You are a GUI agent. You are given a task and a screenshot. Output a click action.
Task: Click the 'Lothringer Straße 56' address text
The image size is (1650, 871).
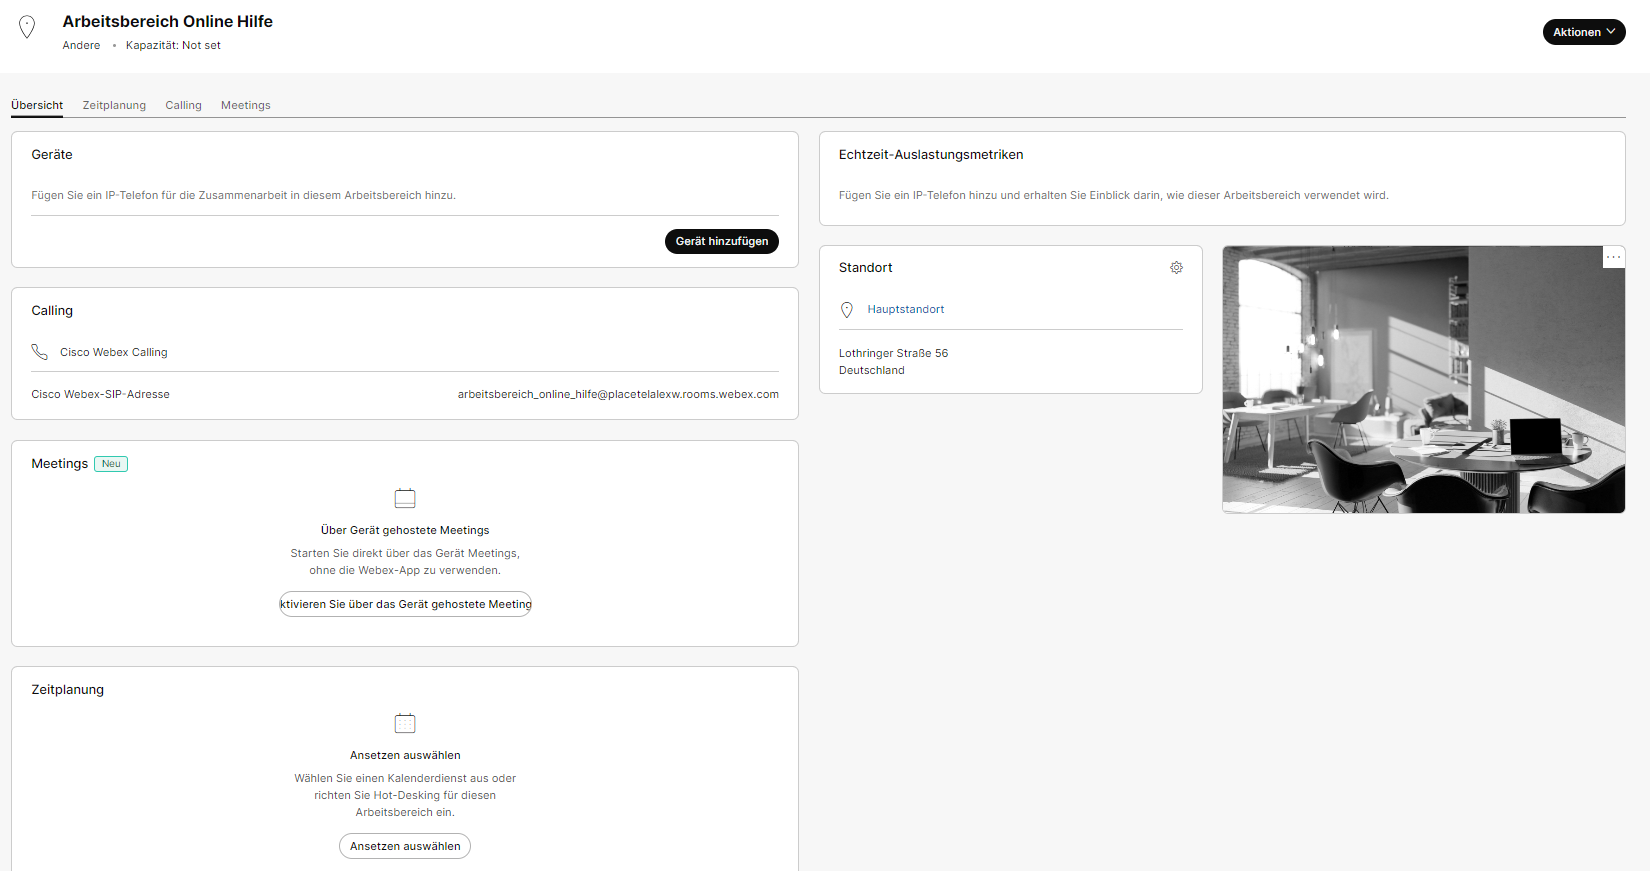pos(893,353)
